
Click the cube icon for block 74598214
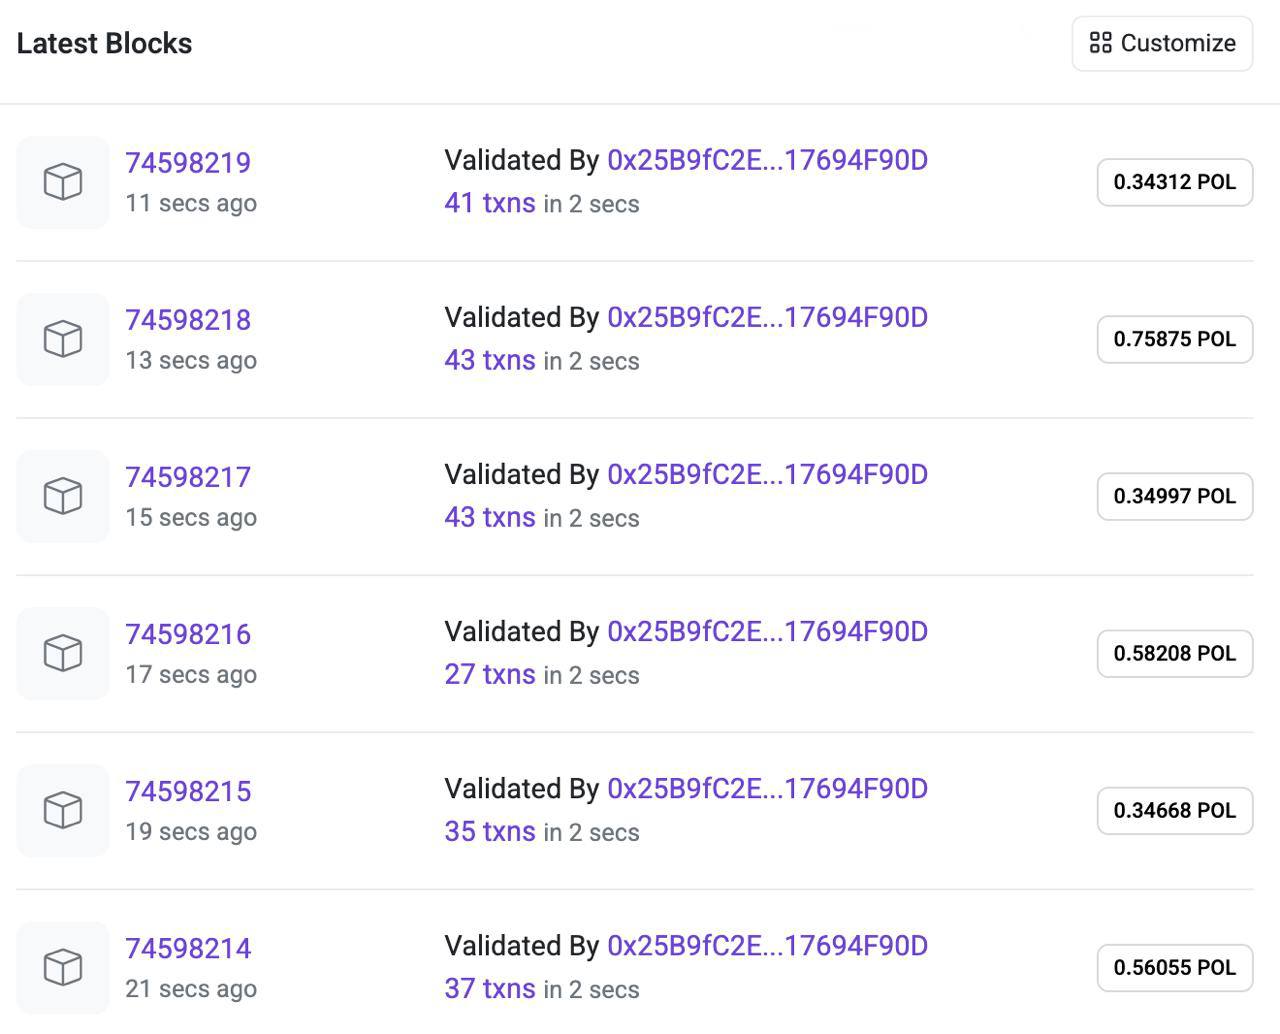pyautogui.click(x=63, y=967)
